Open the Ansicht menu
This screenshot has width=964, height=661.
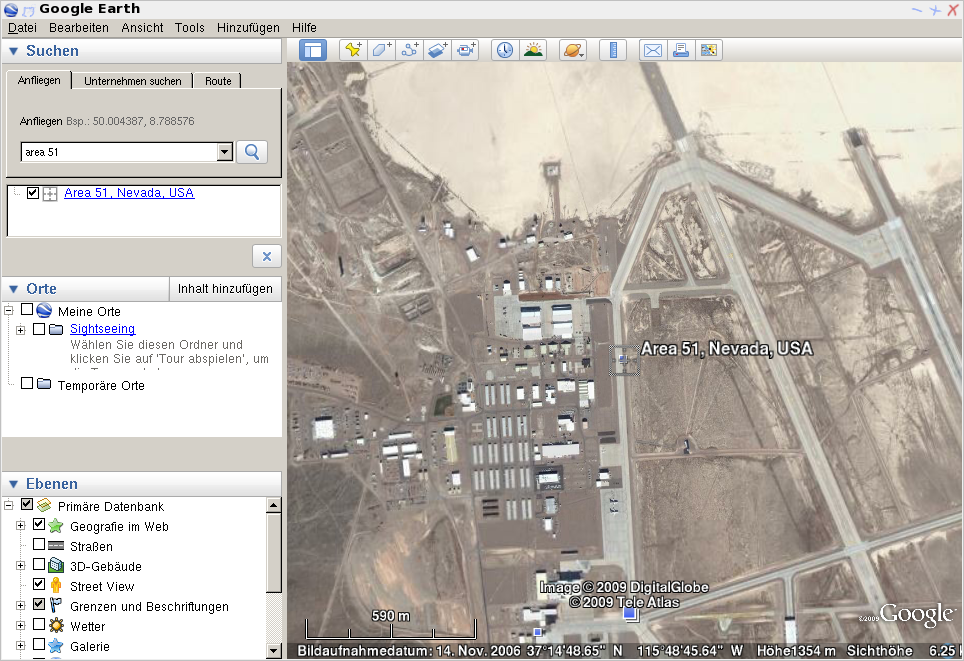tap(142, 28)
